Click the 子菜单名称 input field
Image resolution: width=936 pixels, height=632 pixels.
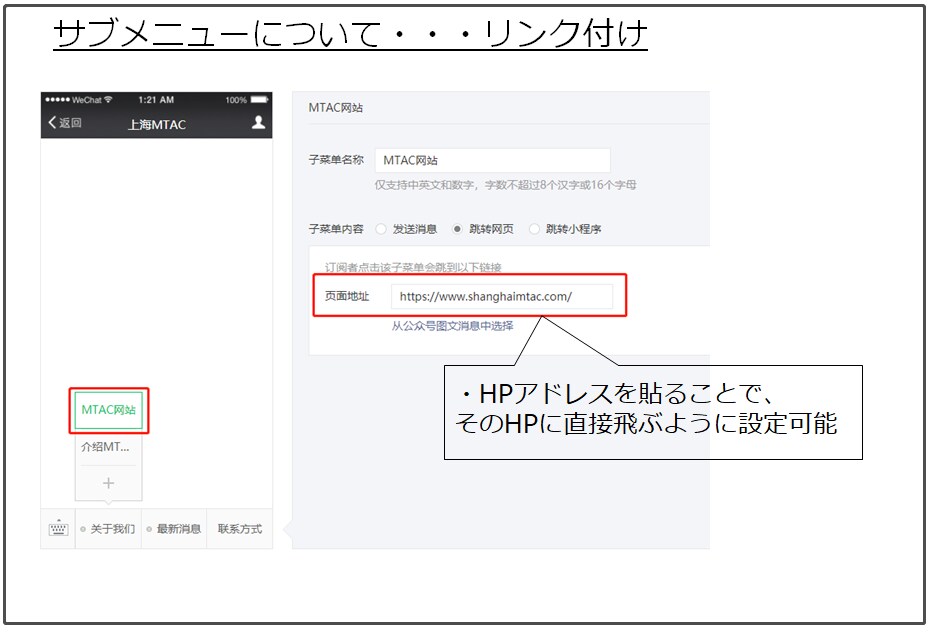pos(492,161)
